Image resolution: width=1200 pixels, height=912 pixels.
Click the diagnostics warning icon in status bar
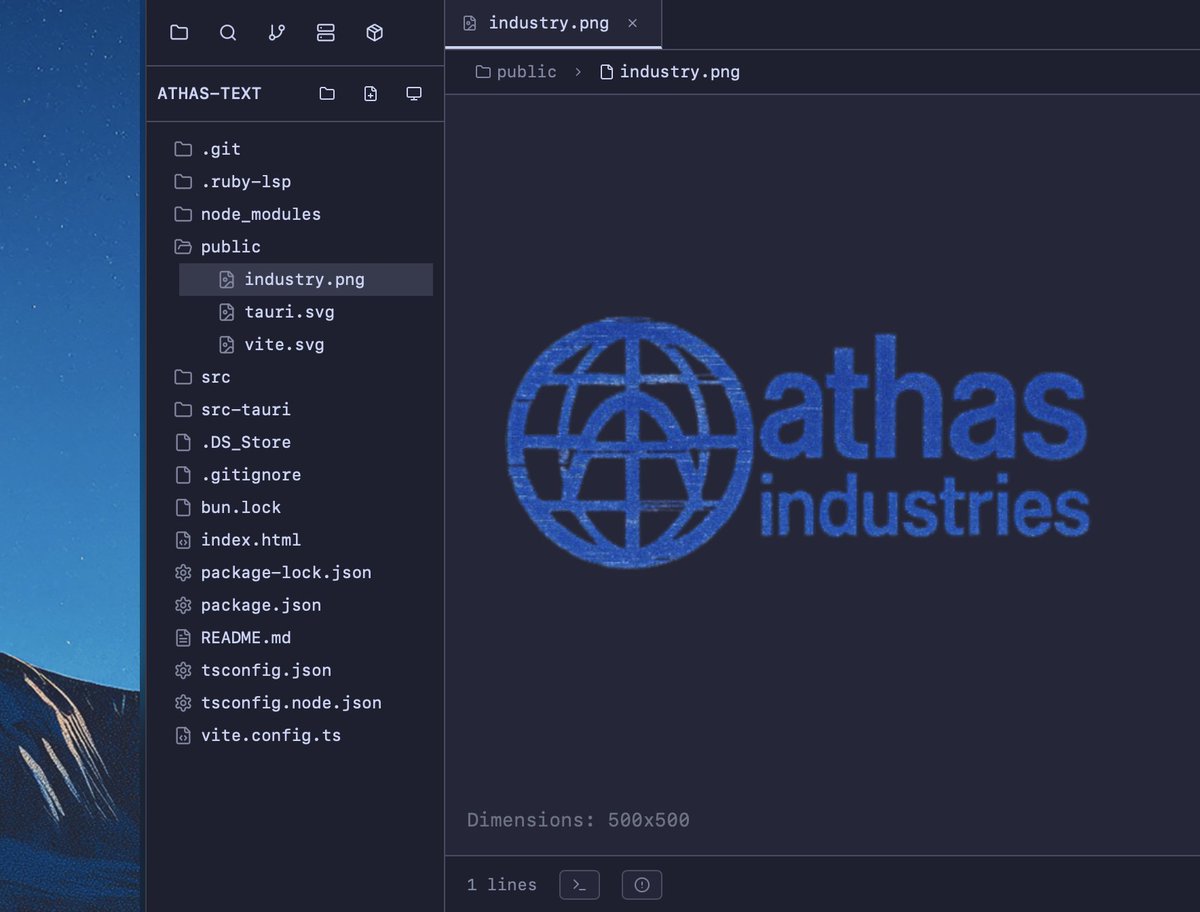pyautogui.click(x=641, y=884)
